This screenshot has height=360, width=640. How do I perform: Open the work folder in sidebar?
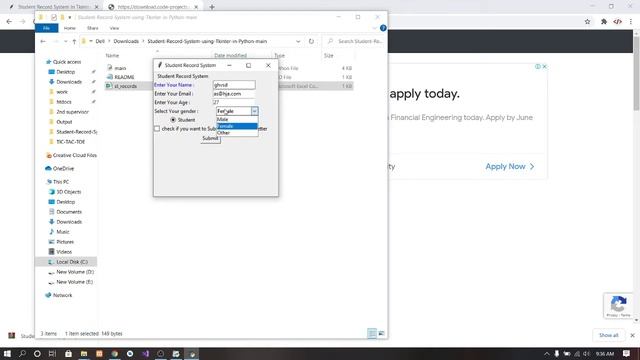coord(62,92)
